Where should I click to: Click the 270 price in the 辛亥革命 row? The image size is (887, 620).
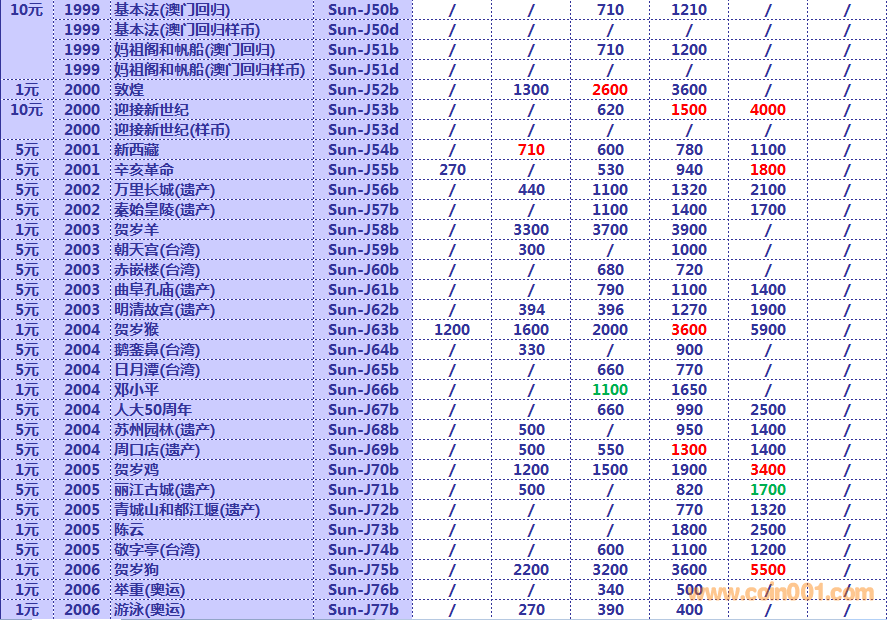point(452,170)
